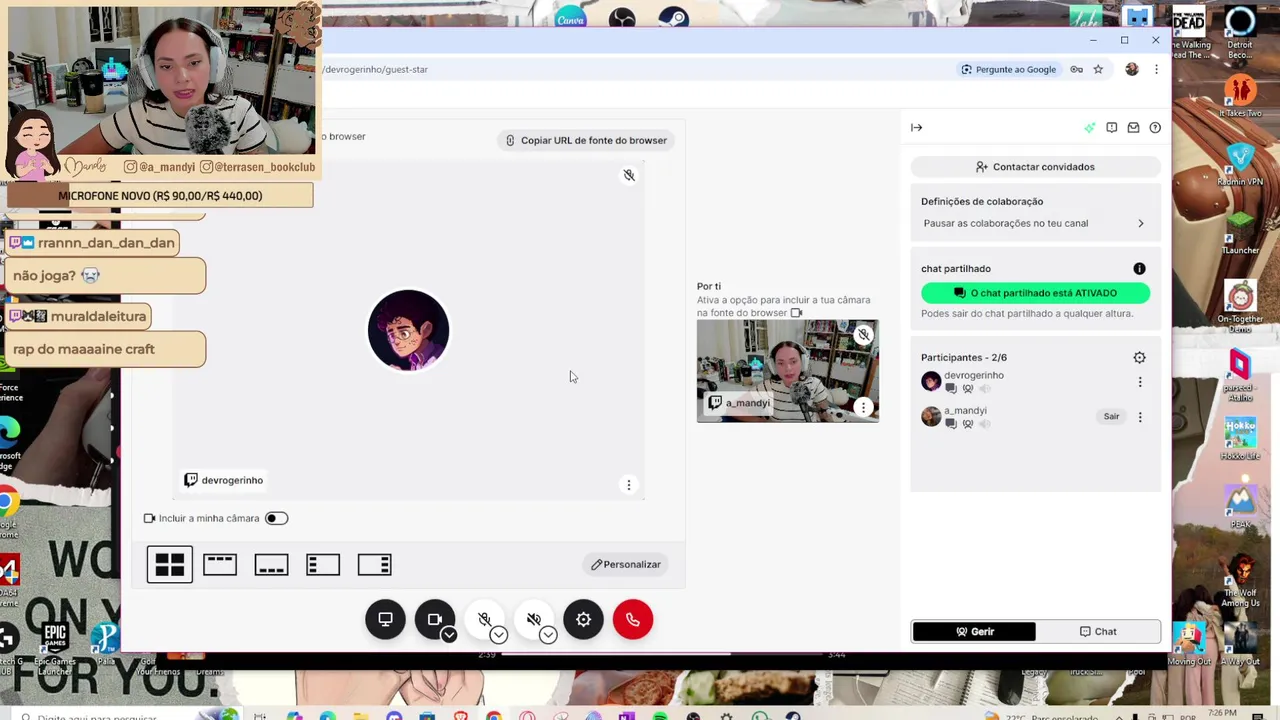This screenshot has height=720, width=1280.
Task: Click the Sair button next to a_mandyi
Action: 1111,416
